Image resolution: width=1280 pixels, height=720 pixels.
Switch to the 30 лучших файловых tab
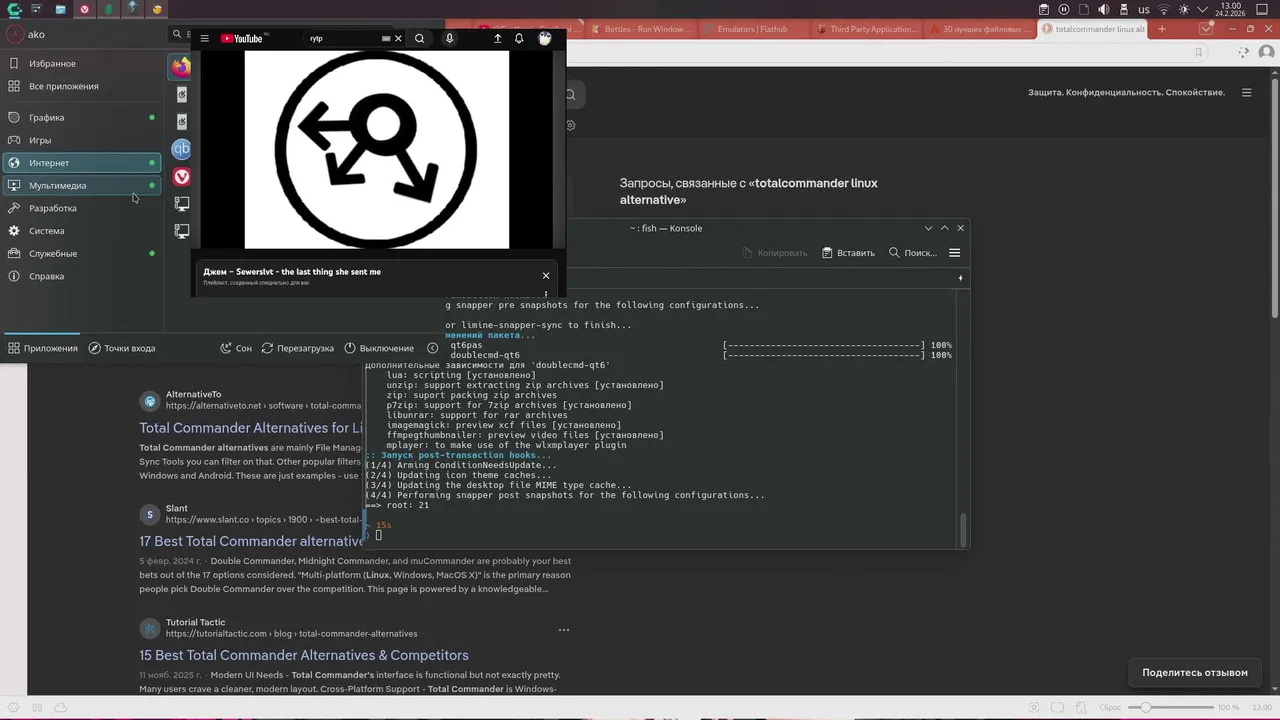coord(980,29)
